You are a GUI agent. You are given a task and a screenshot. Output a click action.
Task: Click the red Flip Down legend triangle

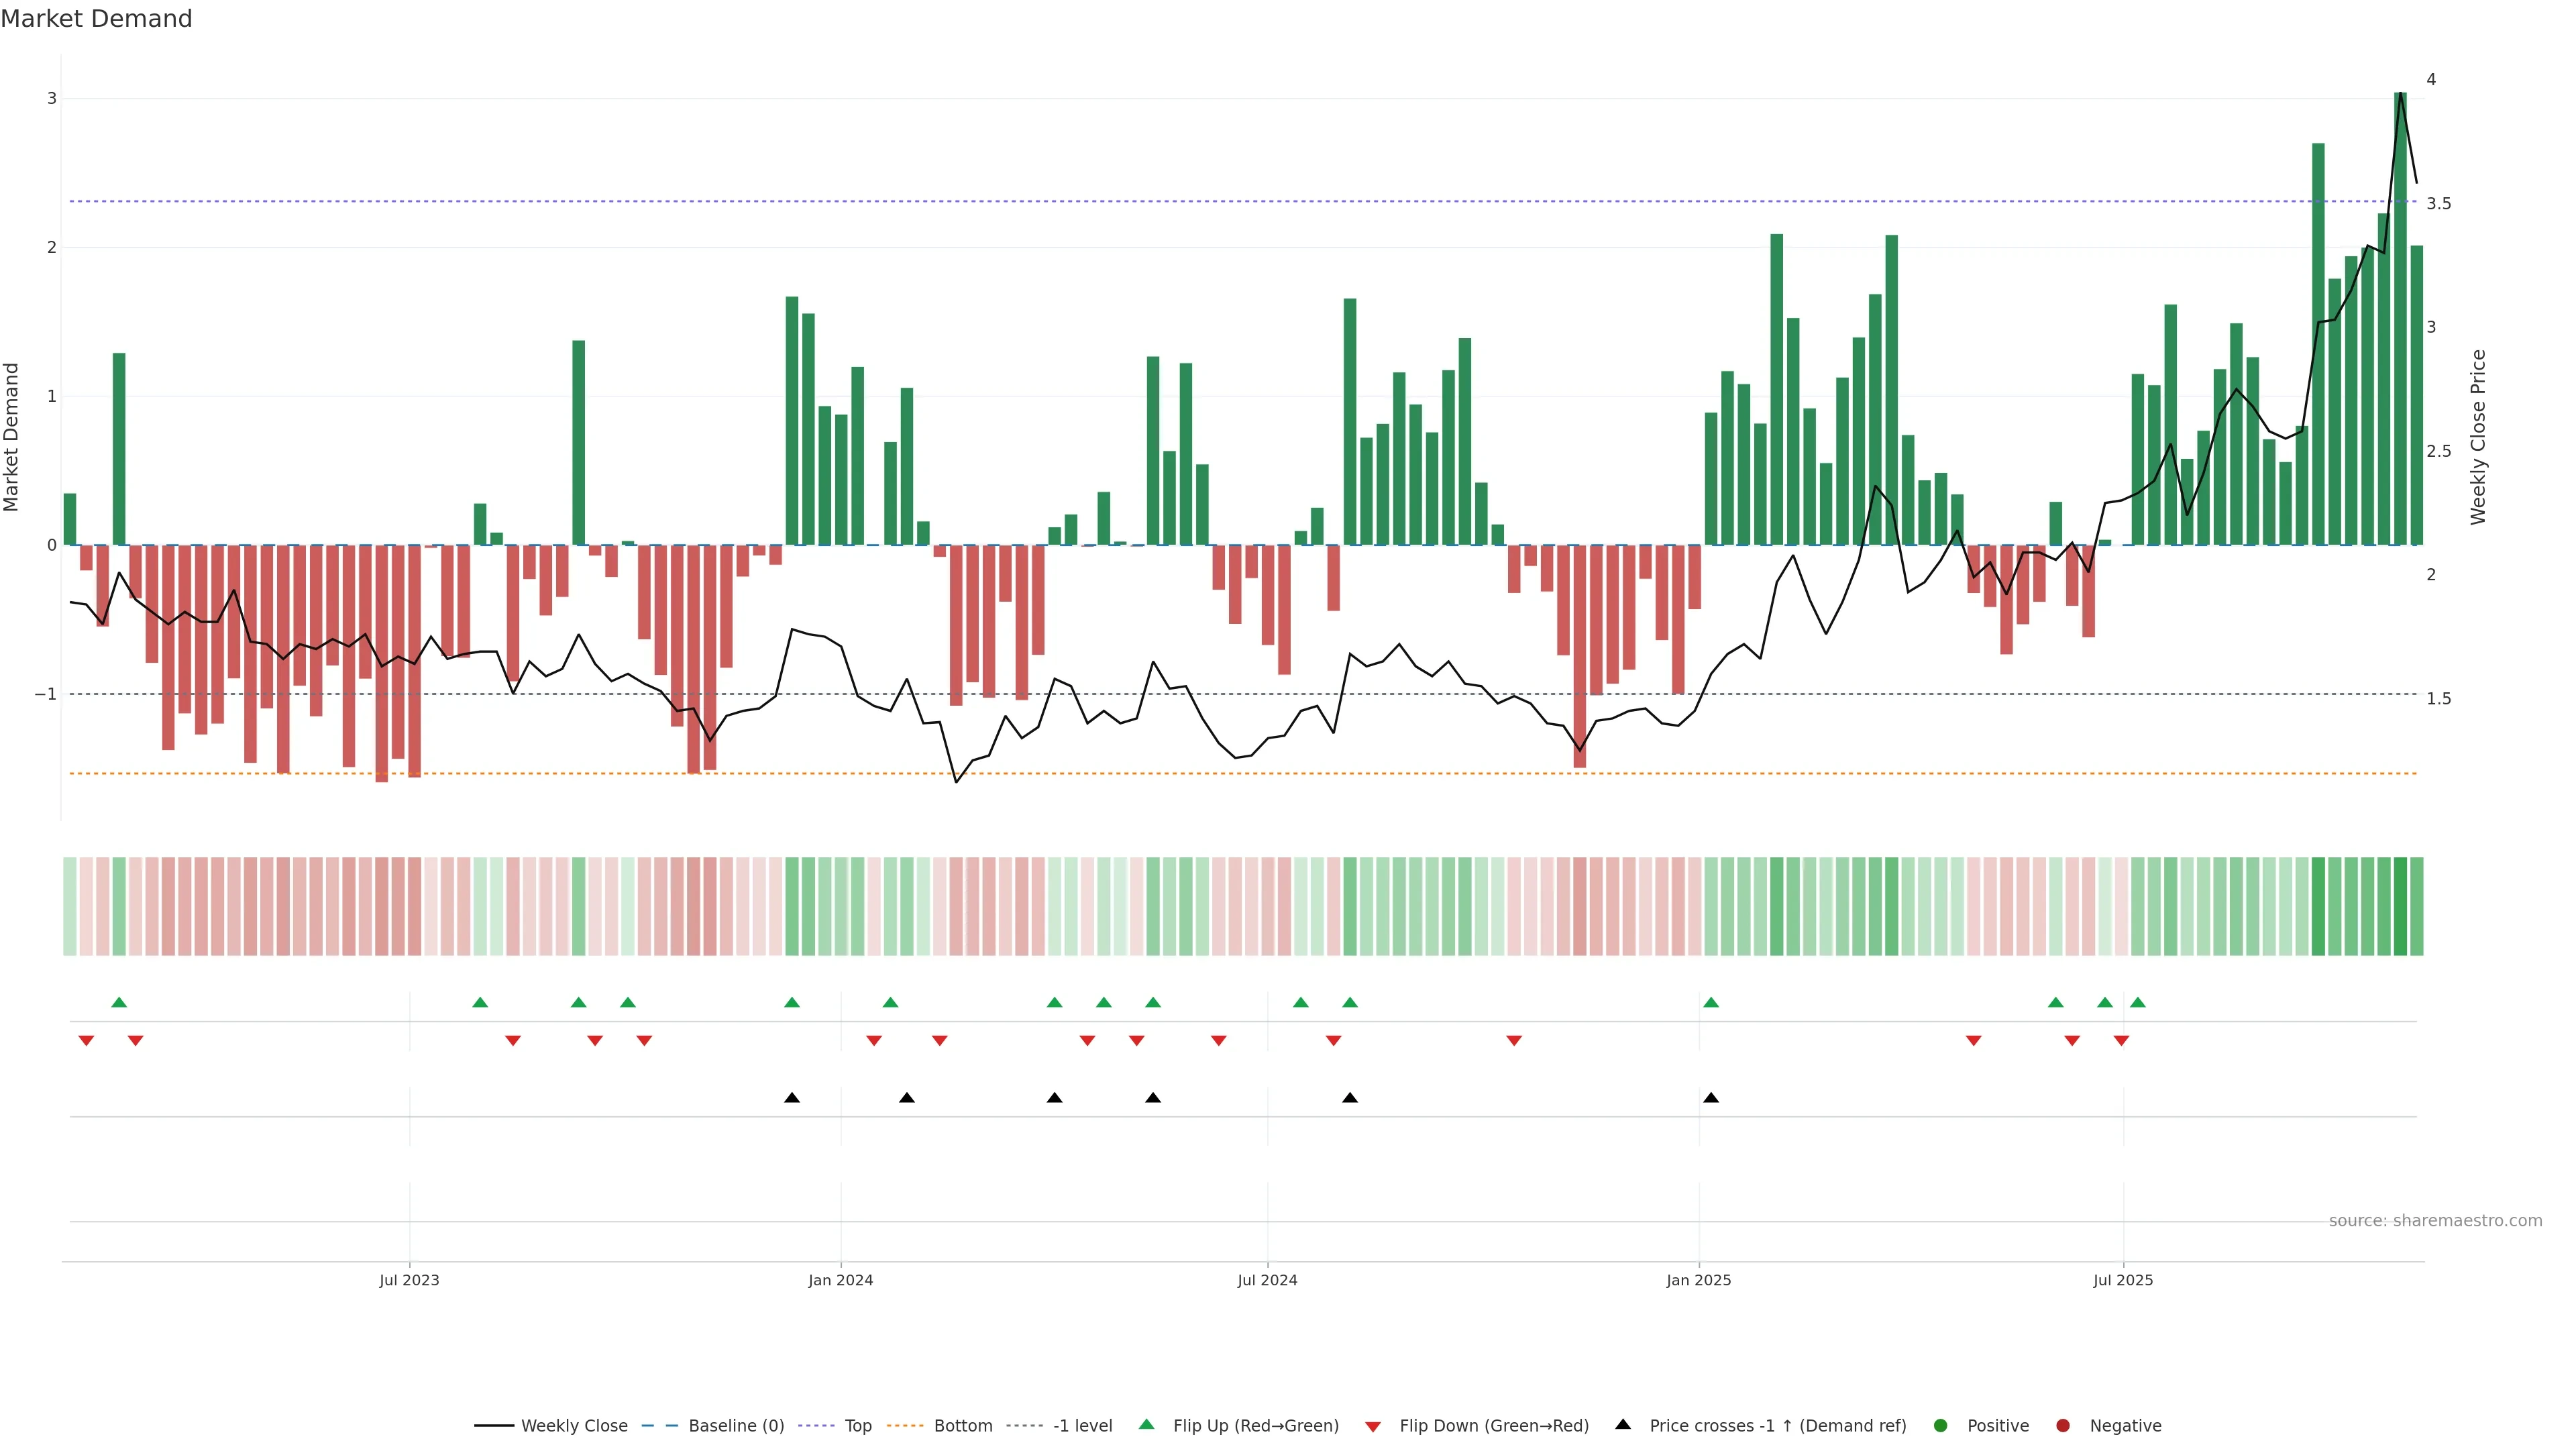click(1373, 1427)
